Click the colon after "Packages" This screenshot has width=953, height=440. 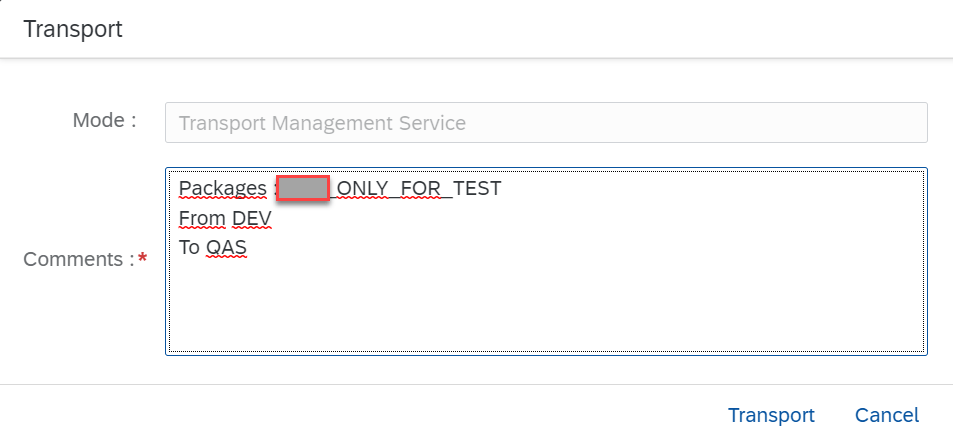coord(273,188)
